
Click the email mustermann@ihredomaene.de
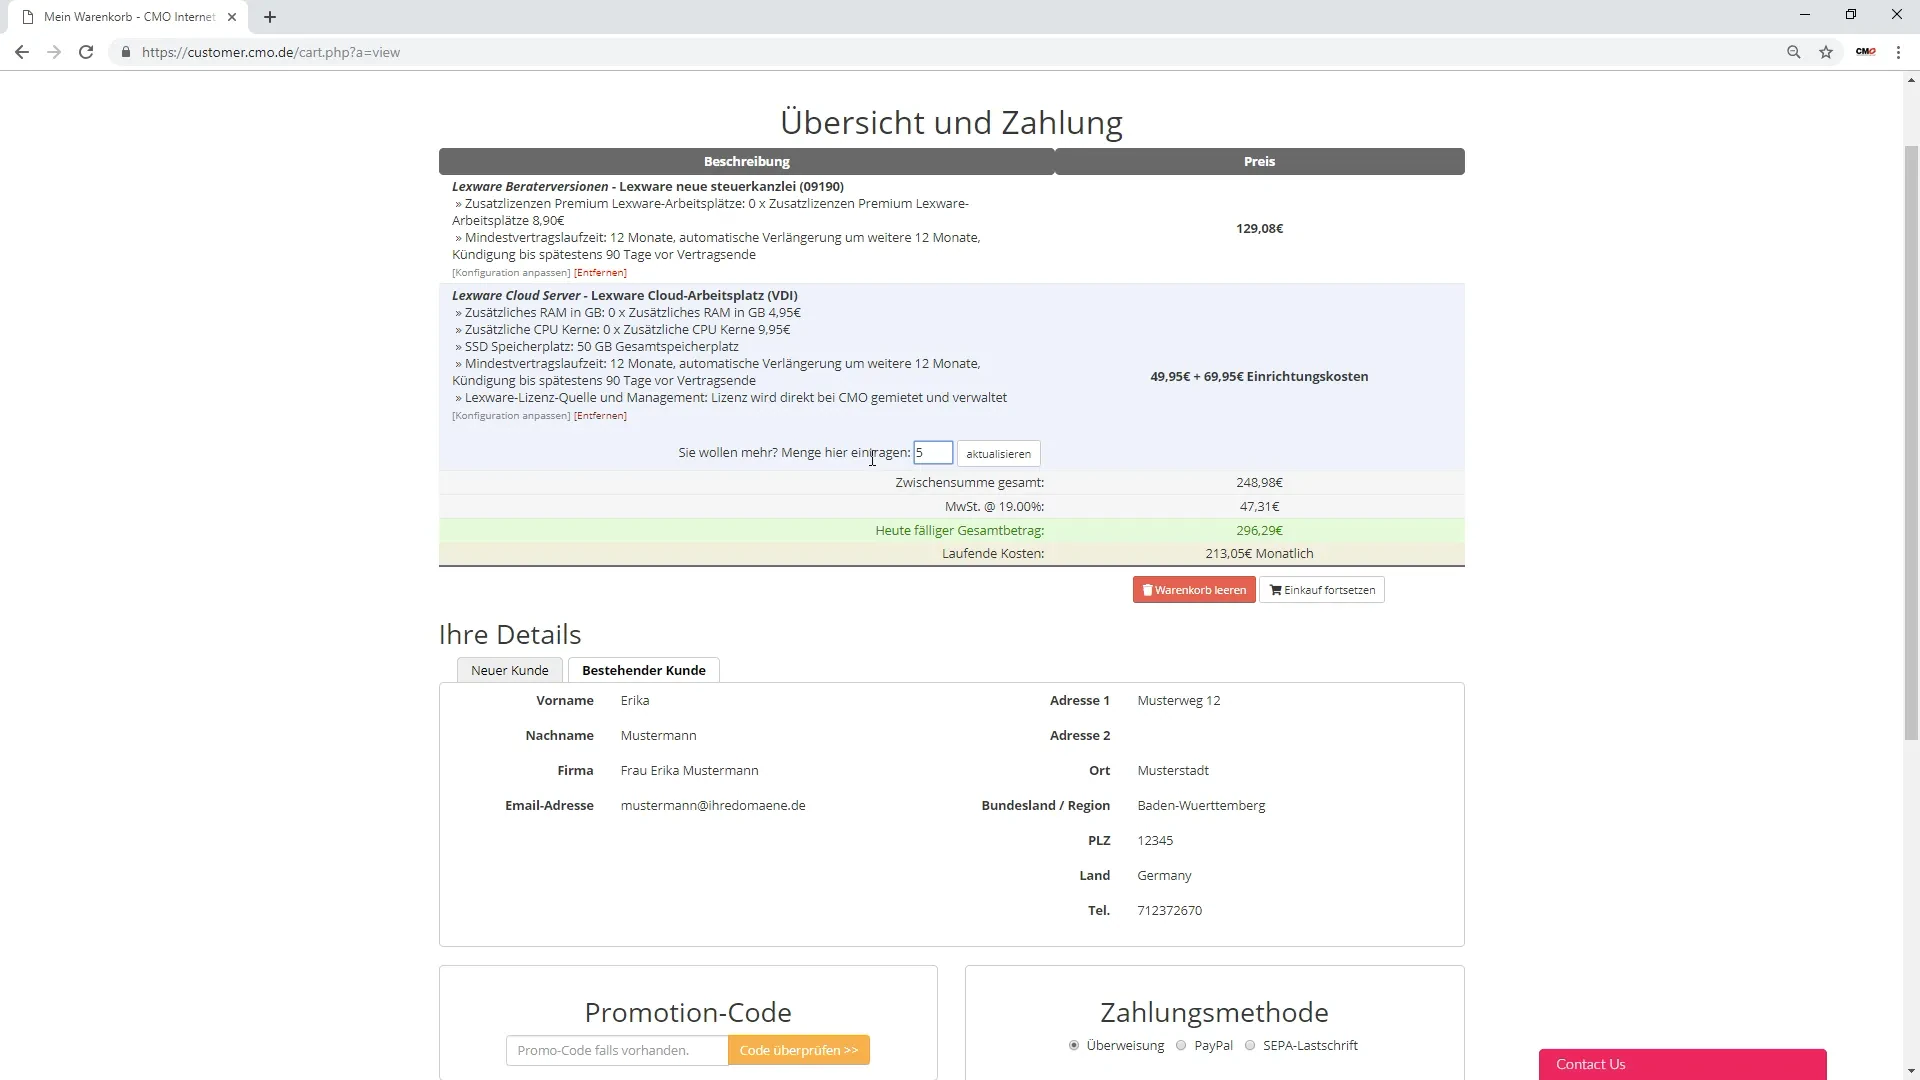(x=713, y=806)
